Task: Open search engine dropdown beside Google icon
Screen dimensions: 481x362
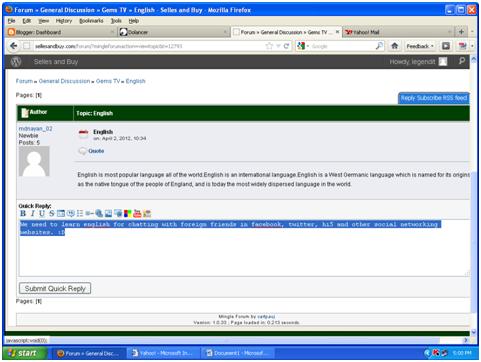Action: pyautogui.click(x=308, y=46)
